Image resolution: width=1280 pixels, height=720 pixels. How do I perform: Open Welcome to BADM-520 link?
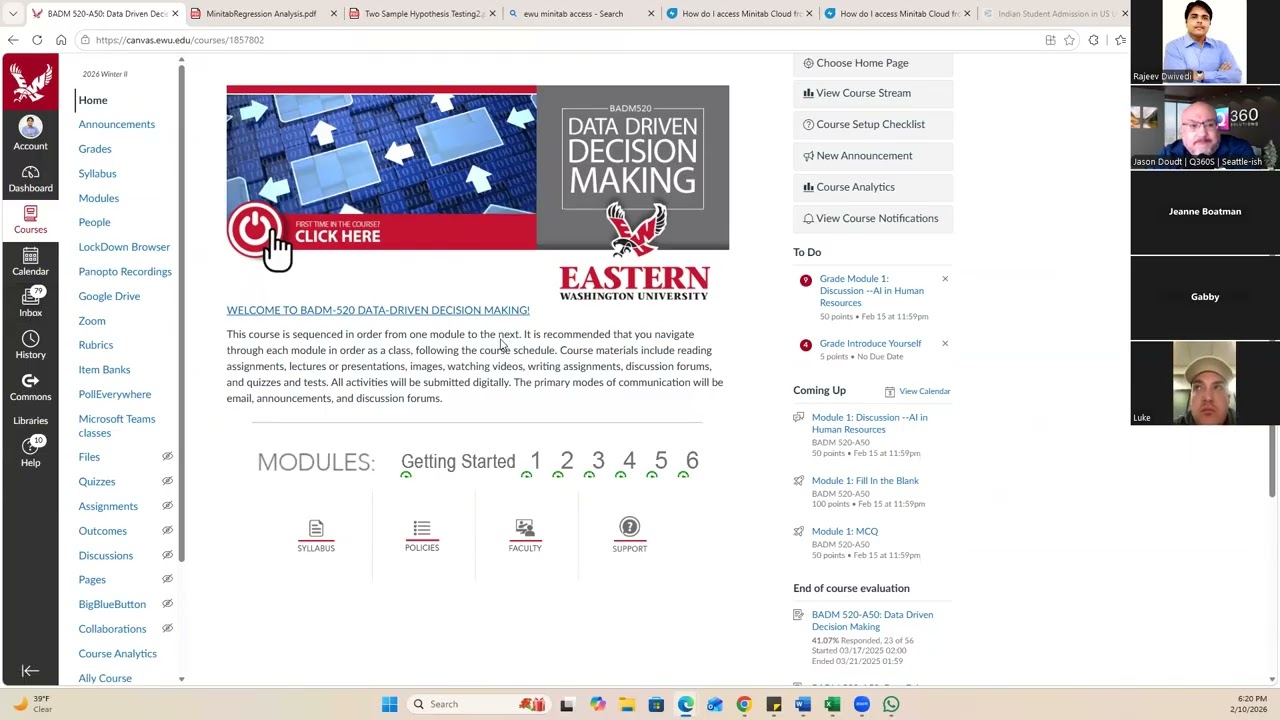(378, 310)
